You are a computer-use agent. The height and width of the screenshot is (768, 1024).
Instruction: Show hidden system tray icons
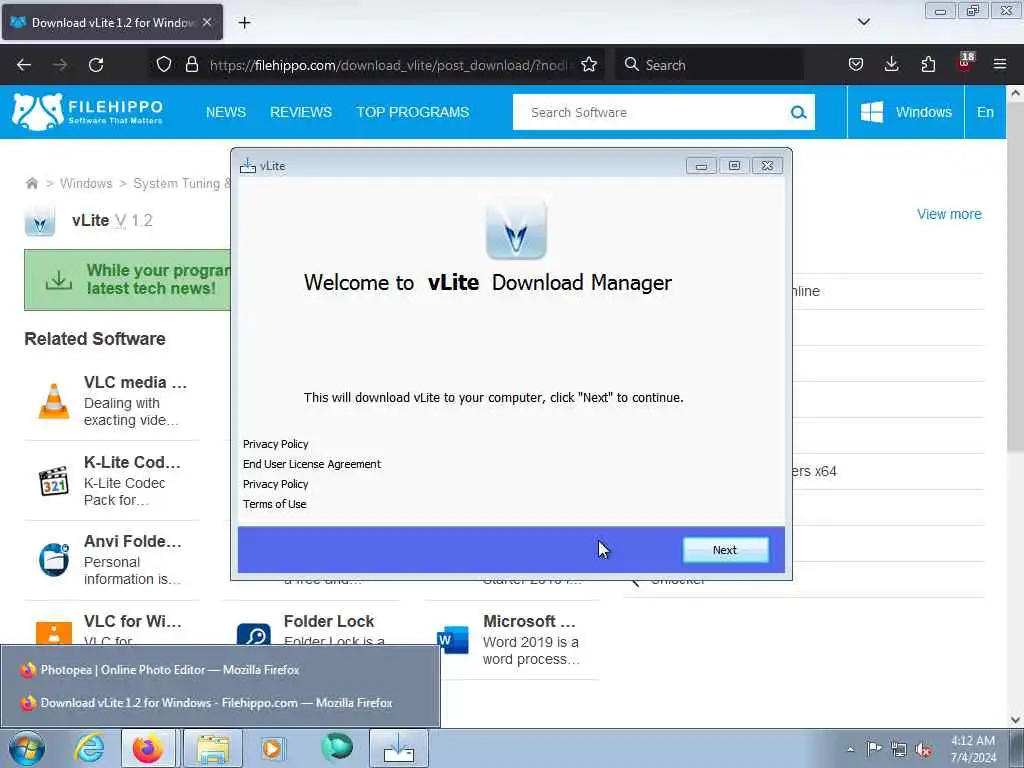(x=850, y=749)
